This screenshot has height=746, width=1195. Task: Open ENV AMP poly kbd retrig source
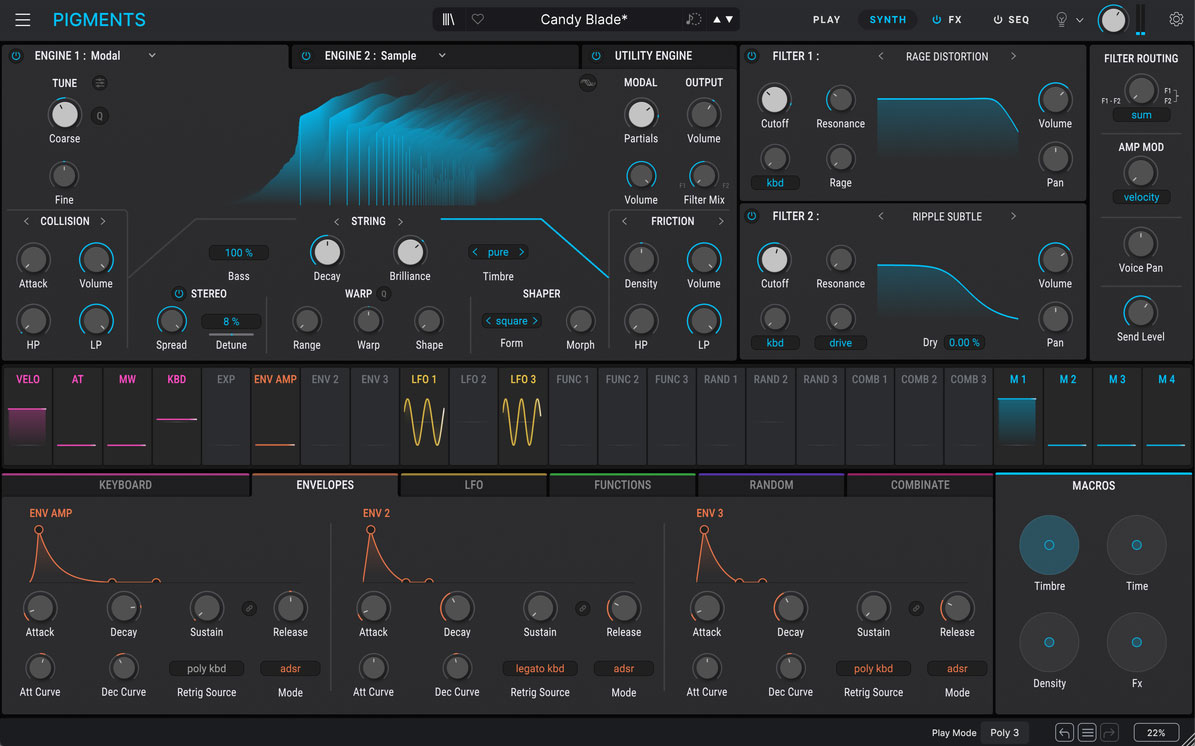(x=207, y=668)
